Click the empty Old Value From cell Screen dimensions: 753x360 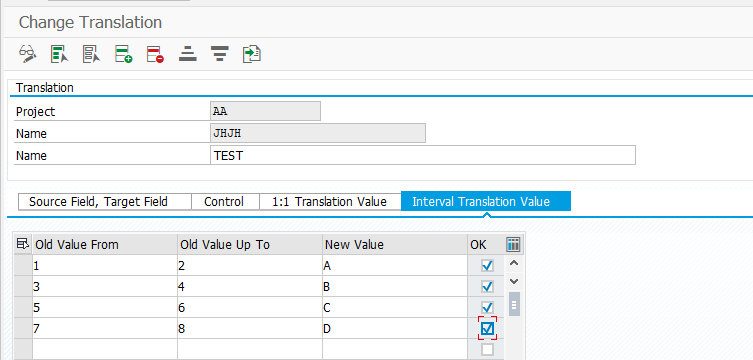(x=104, y=349)
